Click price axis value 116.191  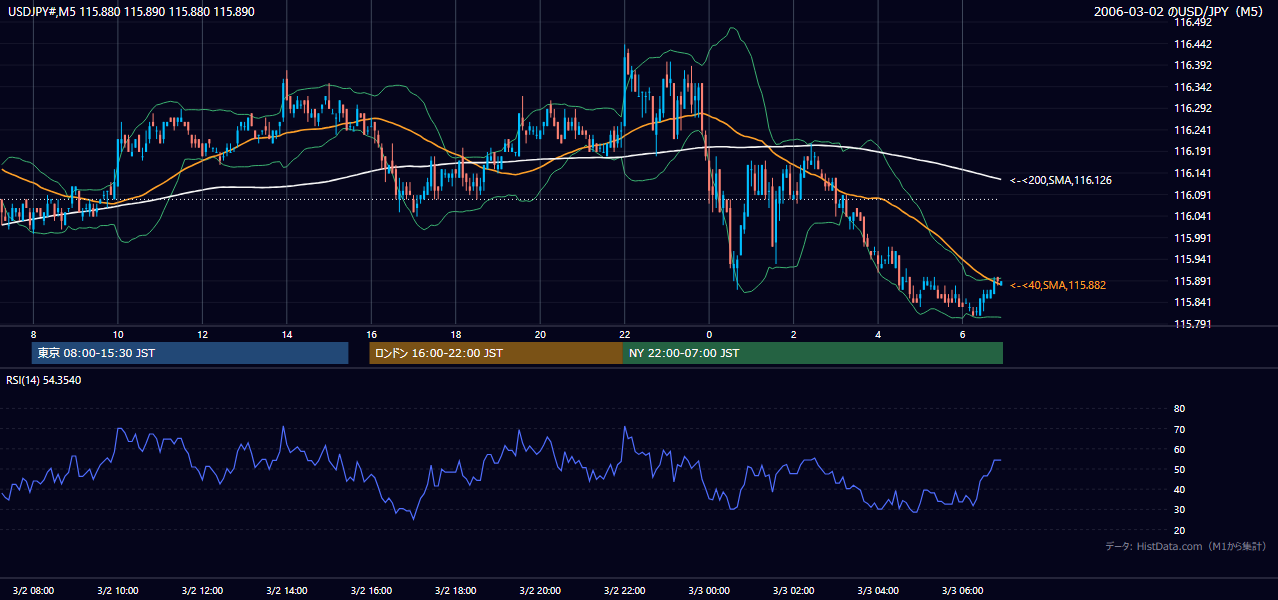click(x=1194, y=152)
